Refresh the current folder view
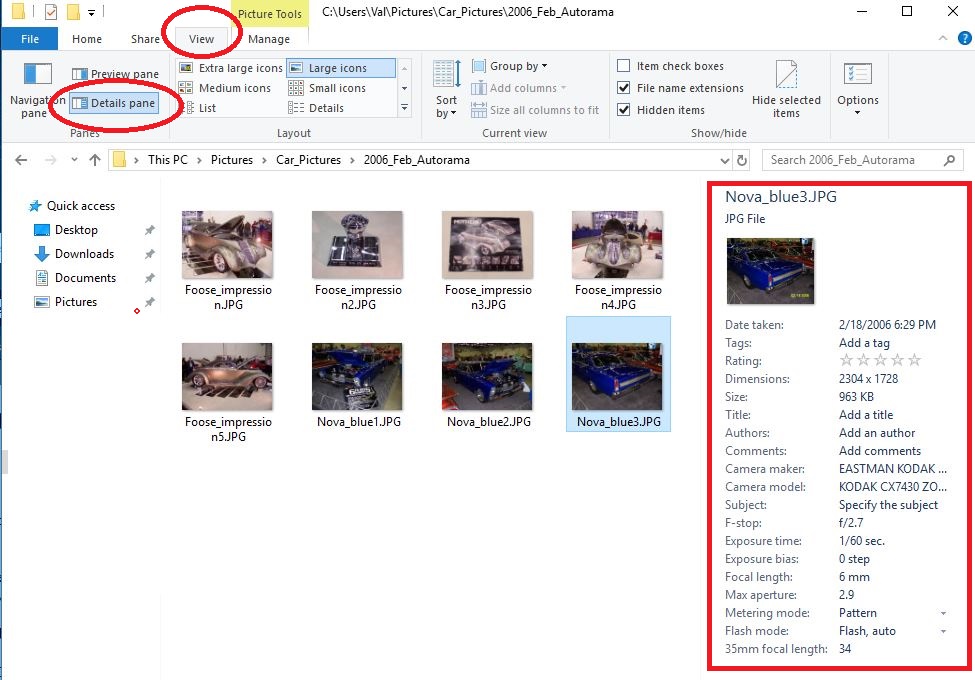 point(741,160)
